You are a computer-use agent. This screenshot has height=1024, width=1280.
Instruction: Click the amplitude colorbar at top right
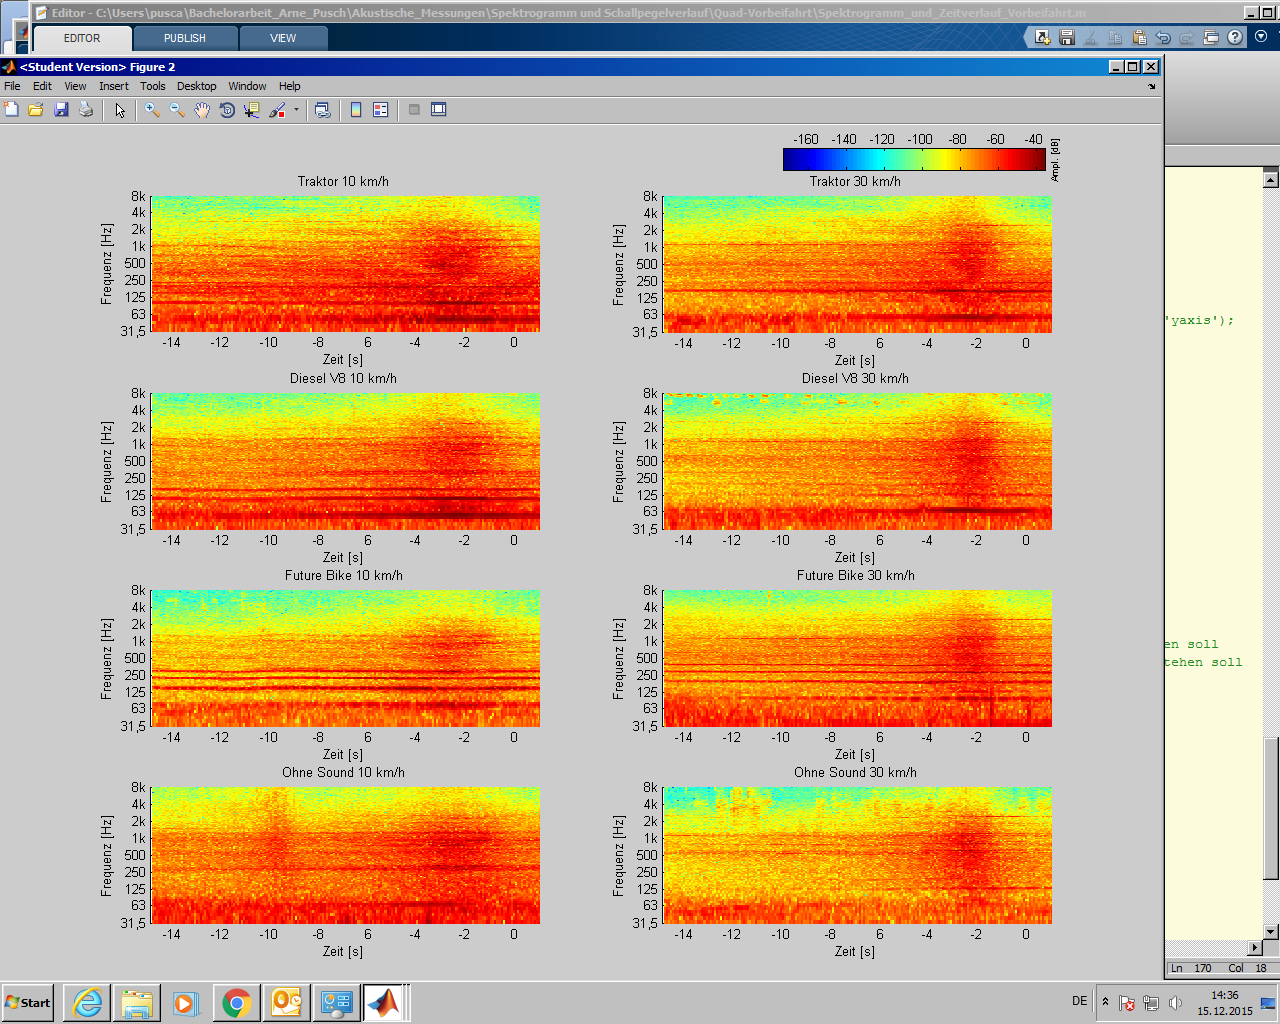[914, 160]
